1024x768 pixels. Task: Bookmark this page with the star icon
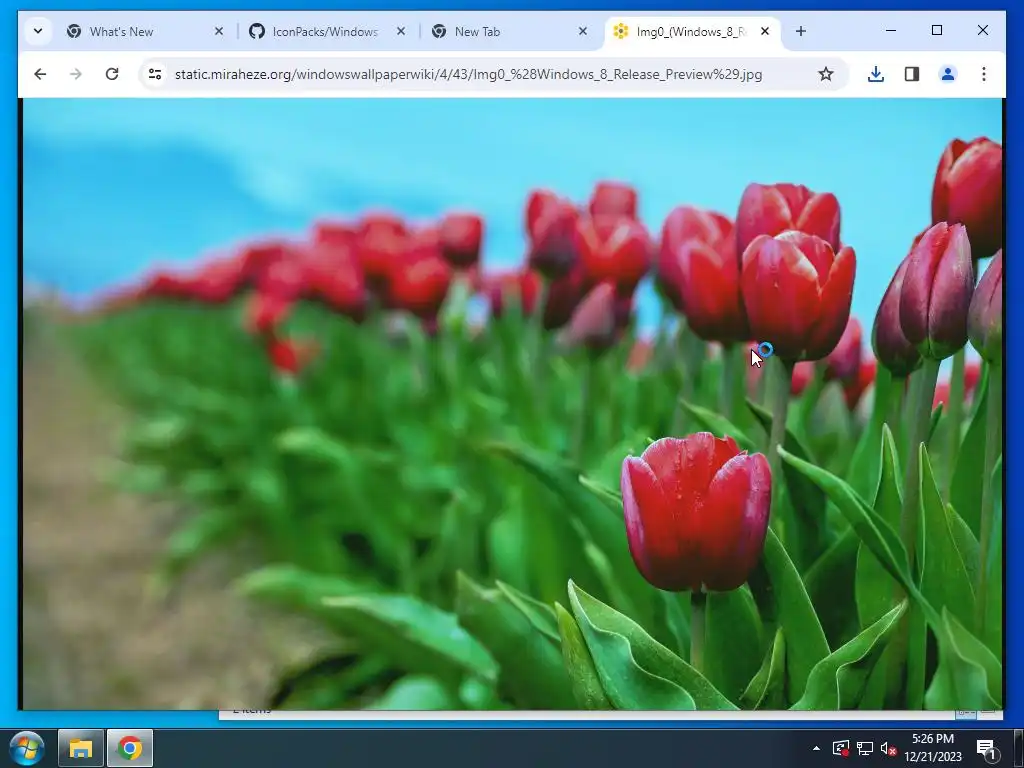(826, 74)
